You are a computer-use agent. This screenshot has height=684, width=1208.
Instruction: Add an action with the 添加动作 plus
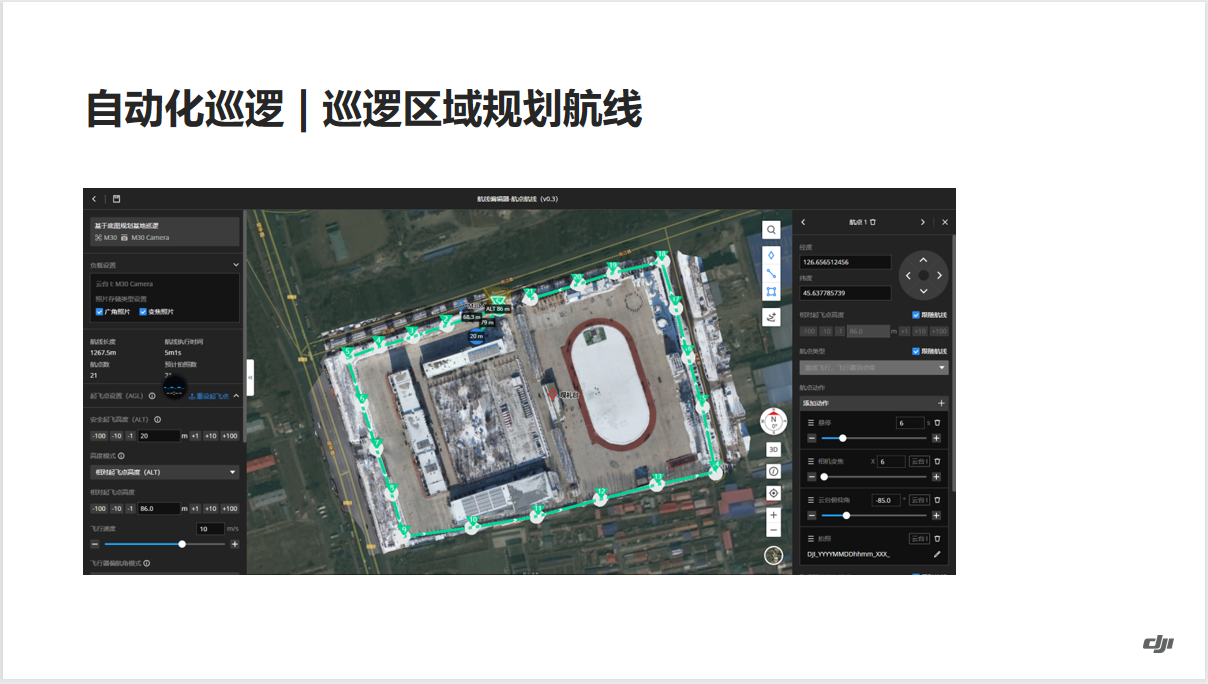[941, 403]
